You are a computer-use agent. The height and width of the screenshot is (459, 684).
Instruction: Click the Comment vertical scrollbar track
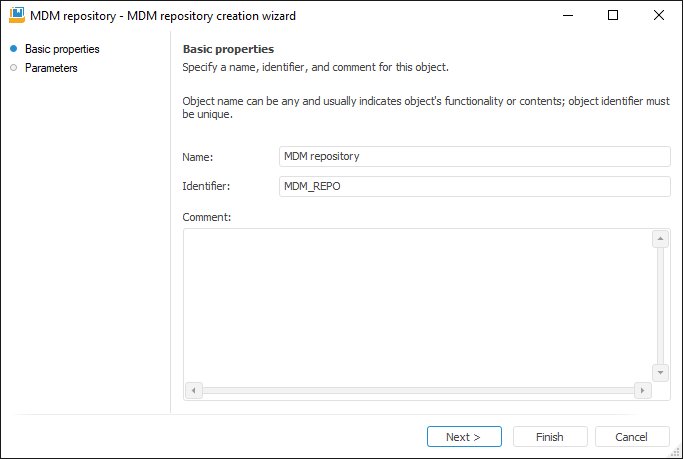(x=660, y=305)
